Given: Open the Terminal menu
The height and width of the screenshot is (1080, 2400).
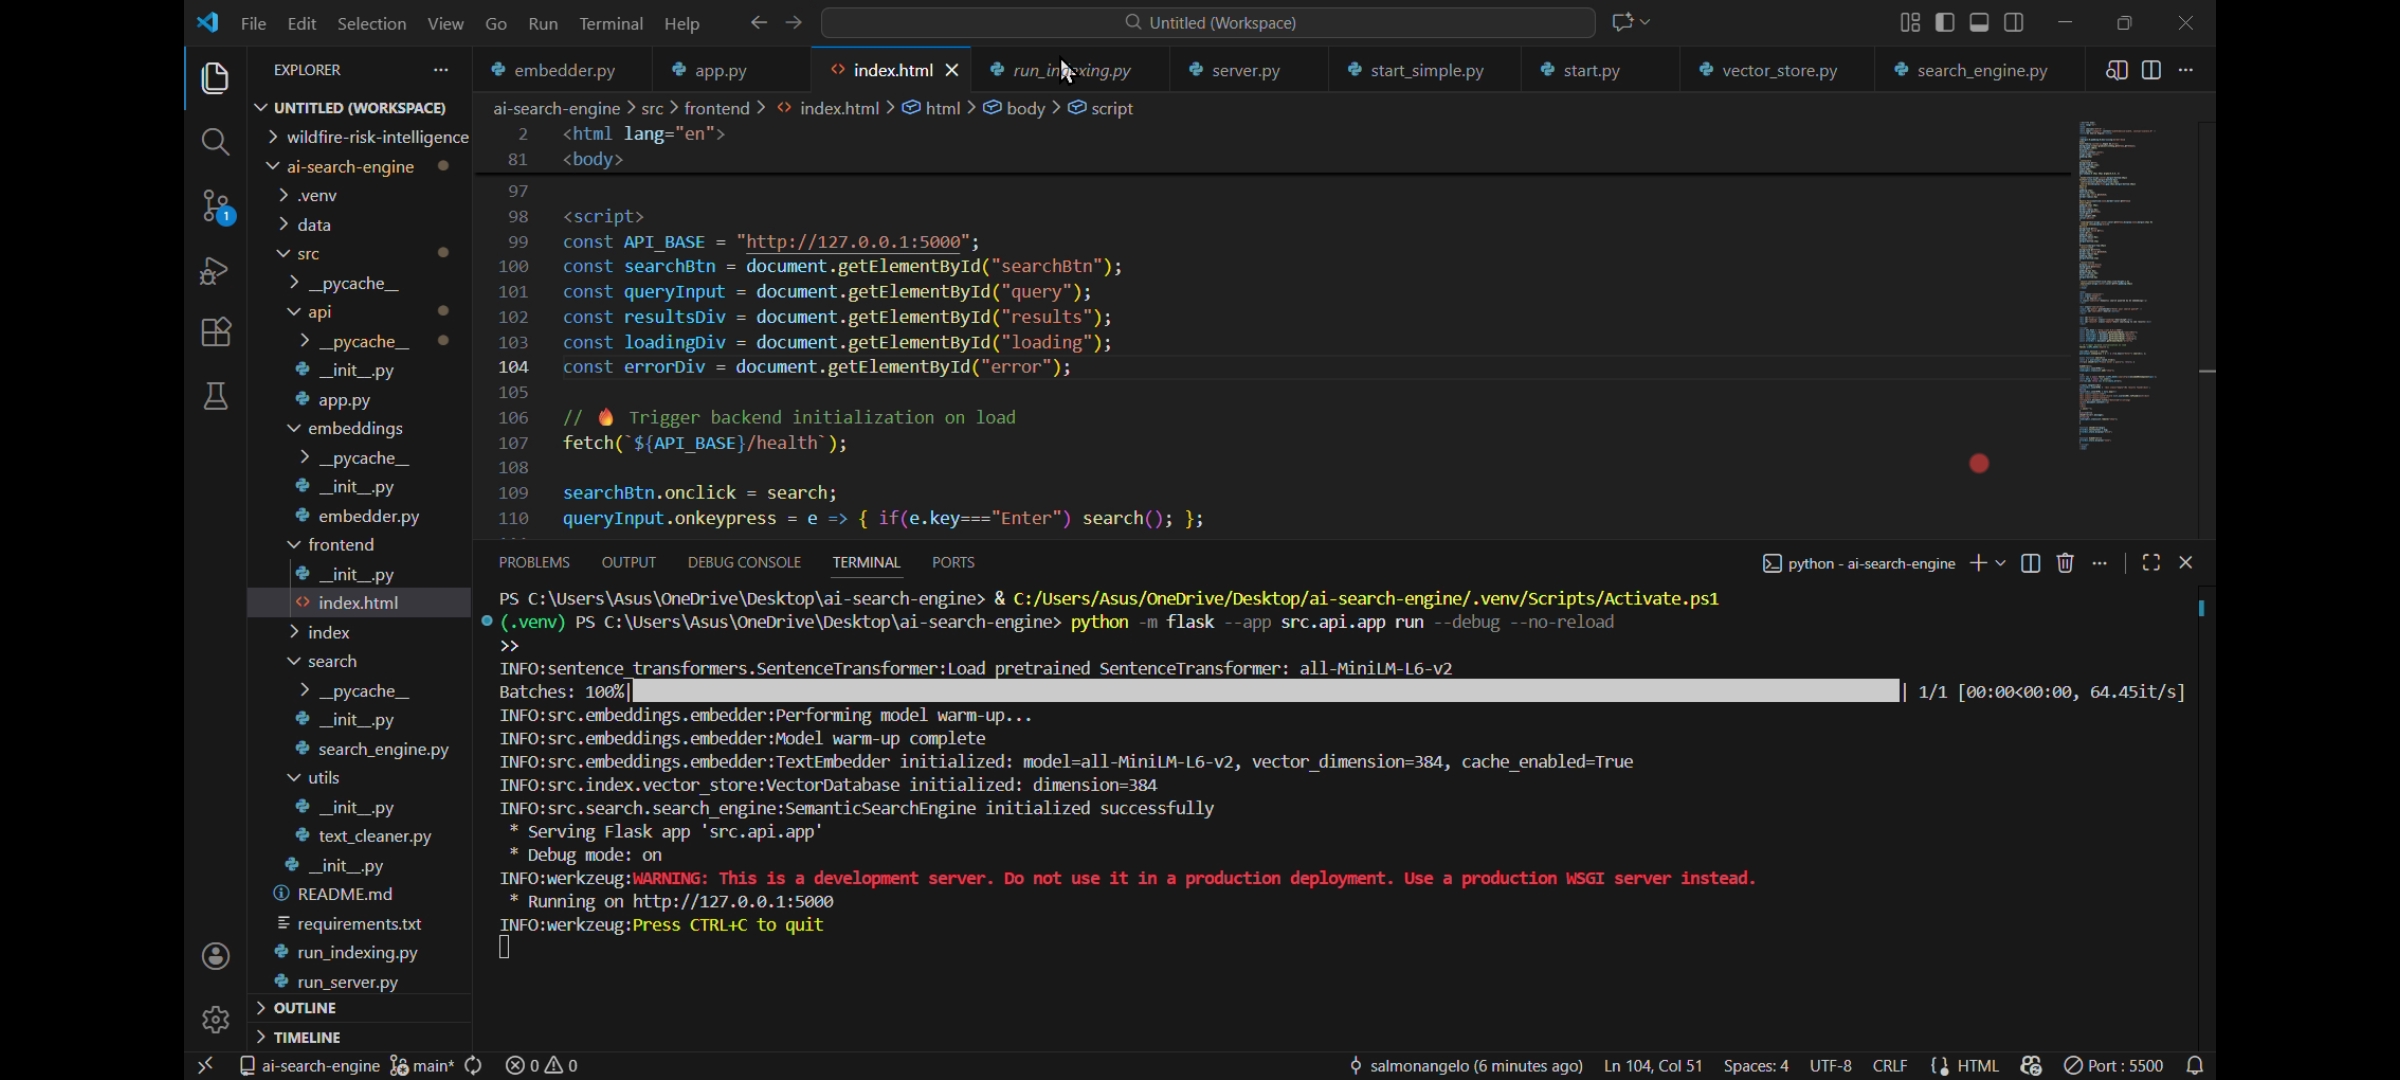Looking at the screenshot, I should pos(610,23).
